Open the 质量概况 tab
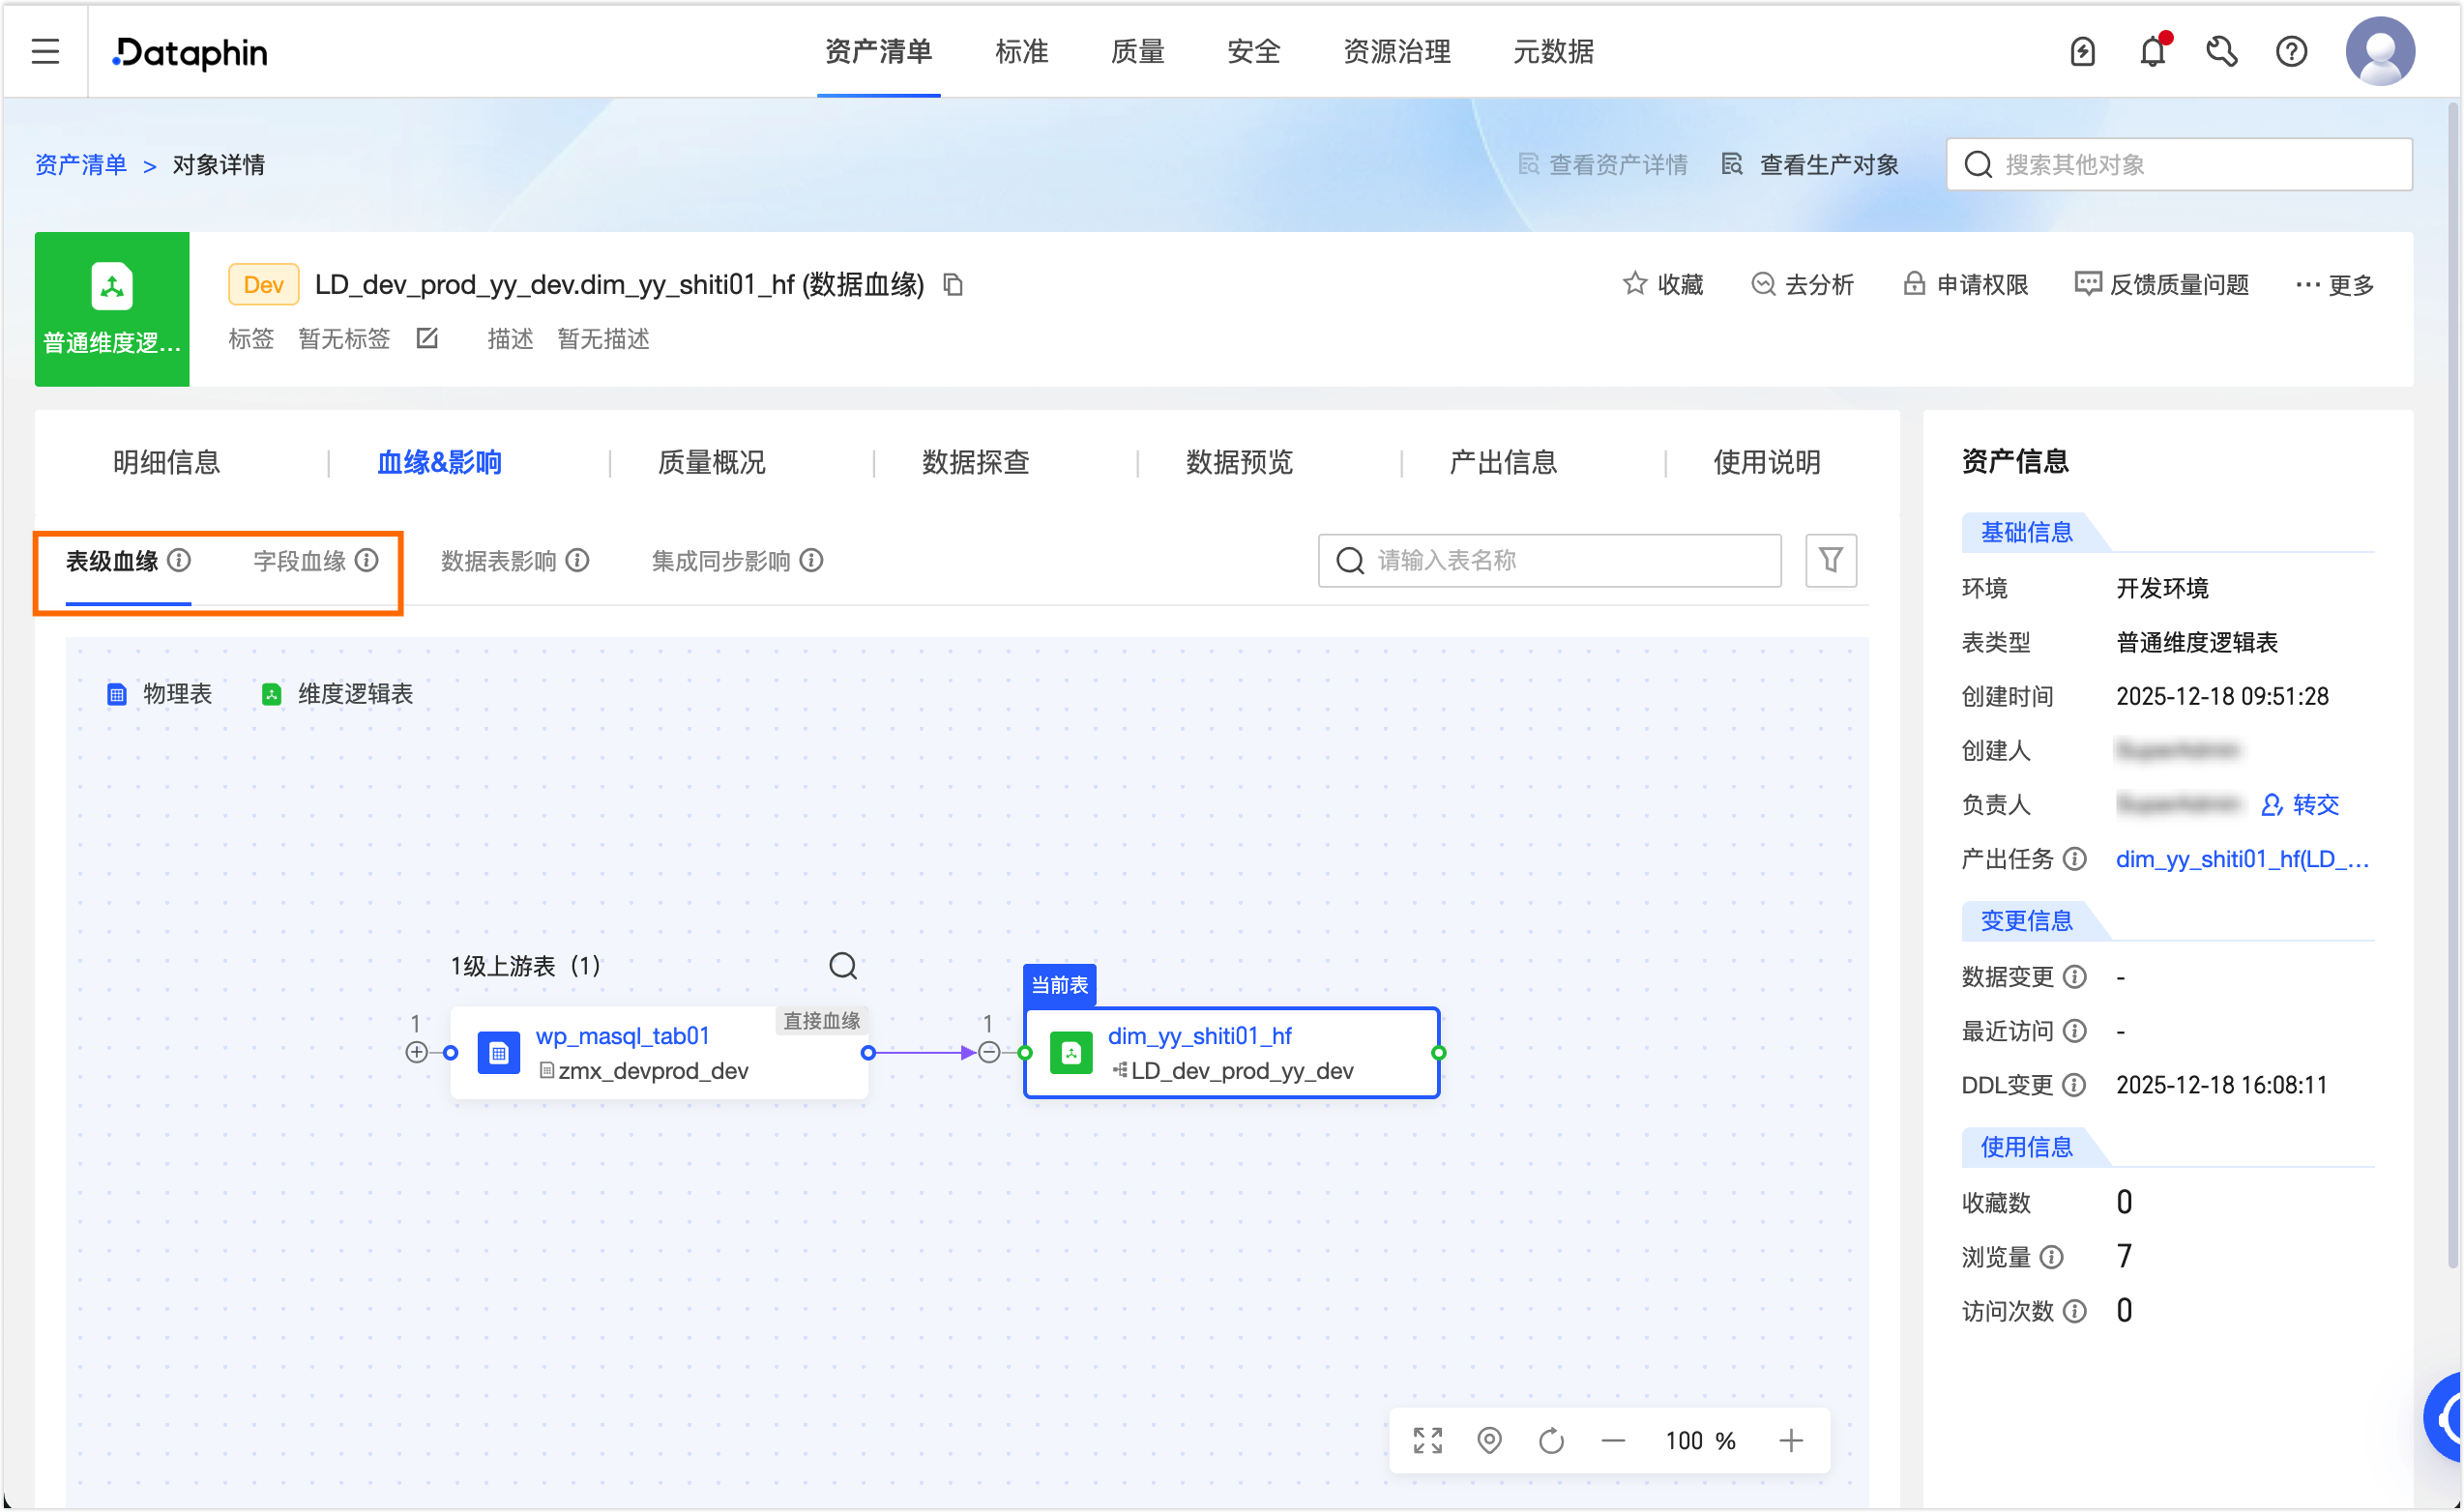The height and width of the screenshot is (1512, 2464). [711, 462]
